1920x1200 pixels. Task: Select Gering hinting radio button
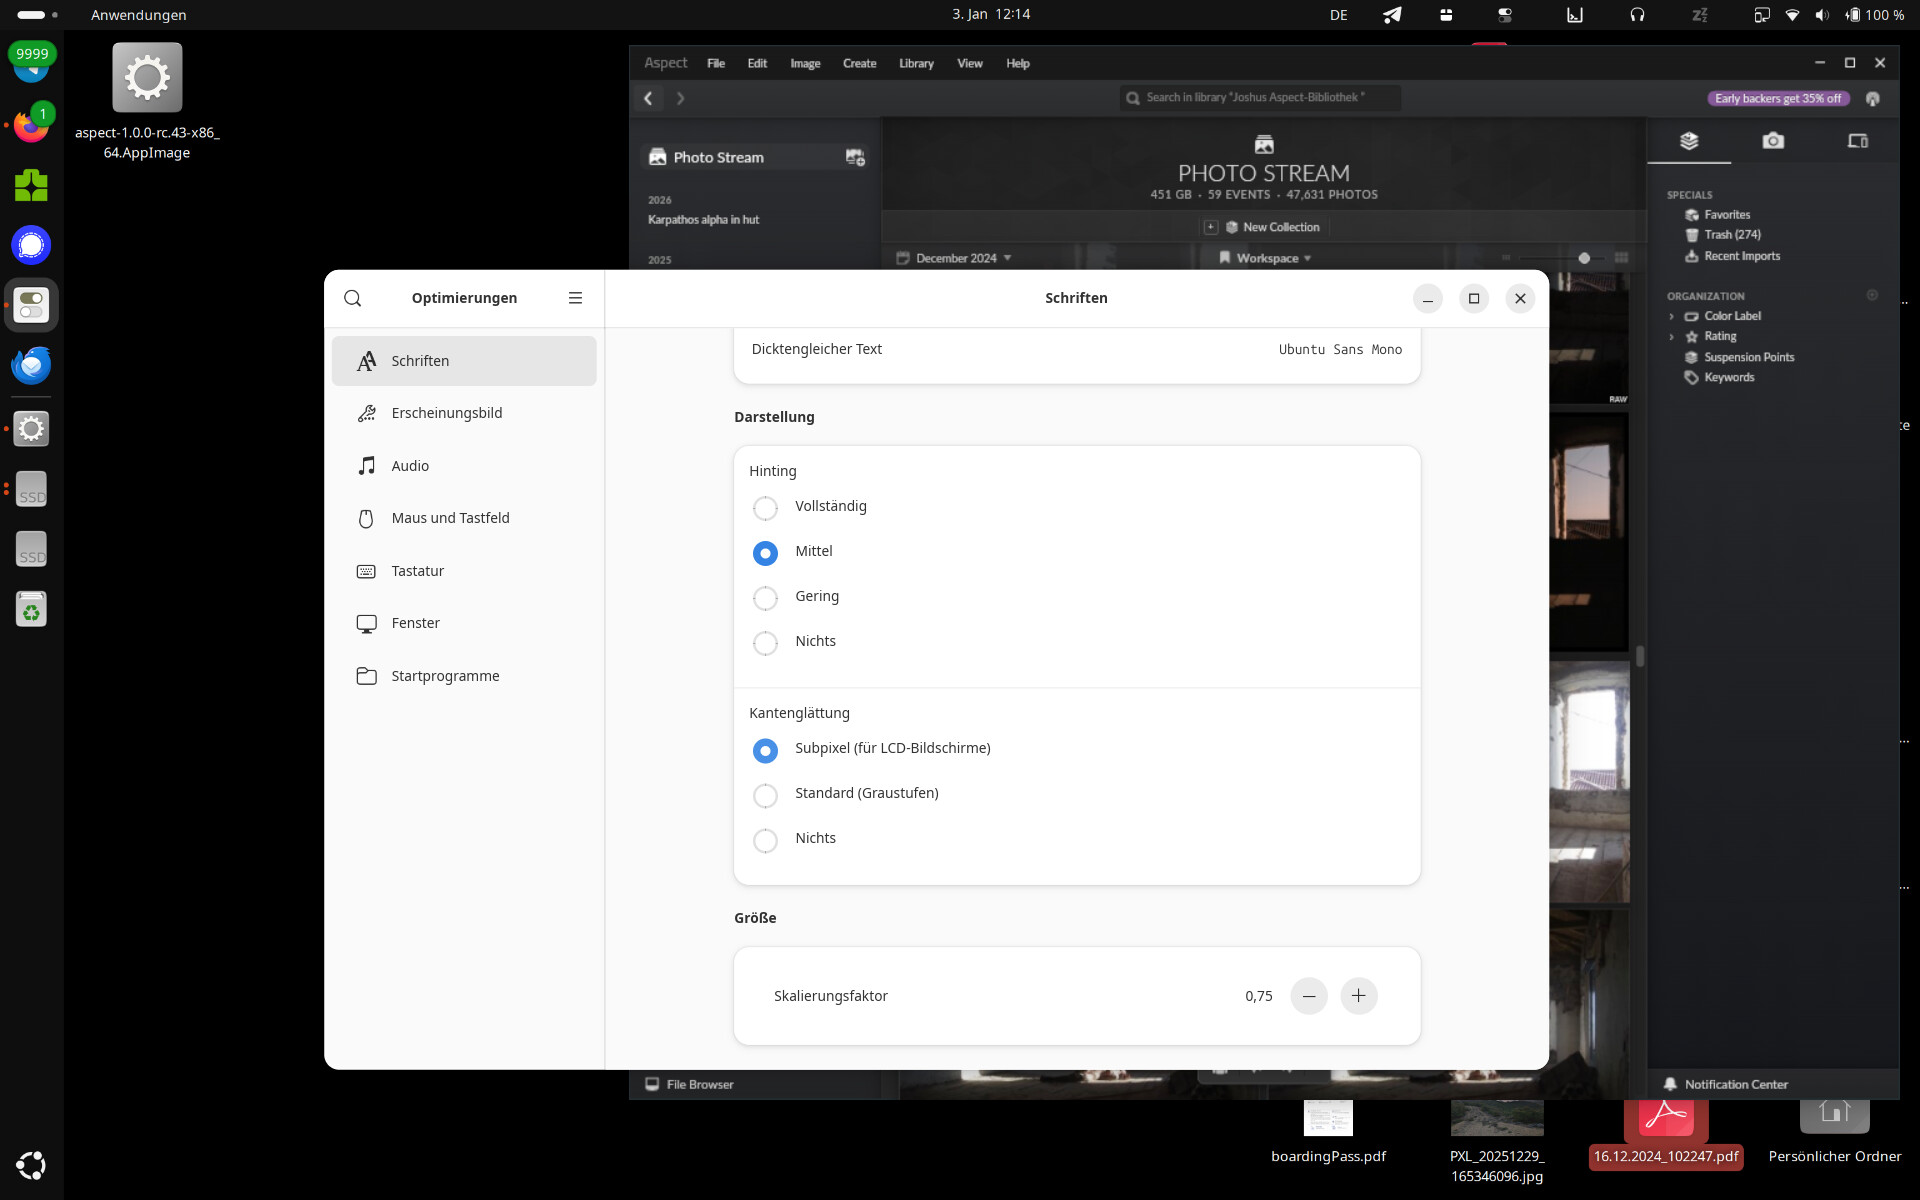point(765,598)
